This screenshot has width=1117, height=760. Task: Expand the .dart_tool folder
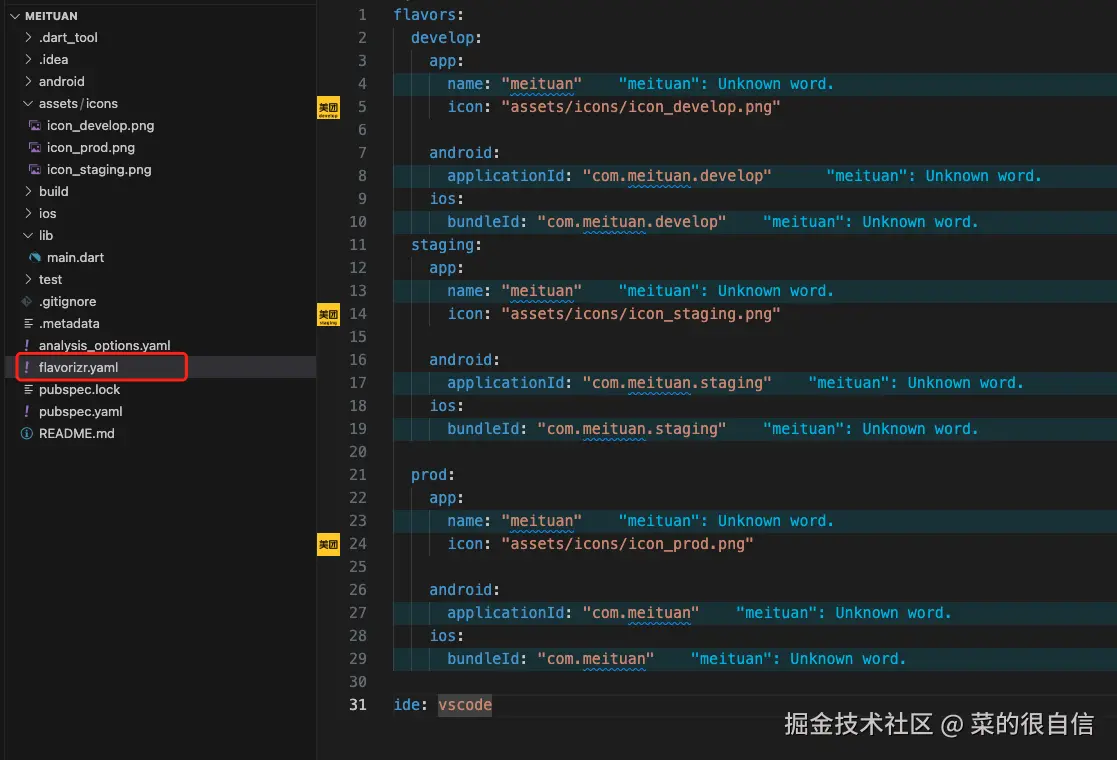(28, 37)
